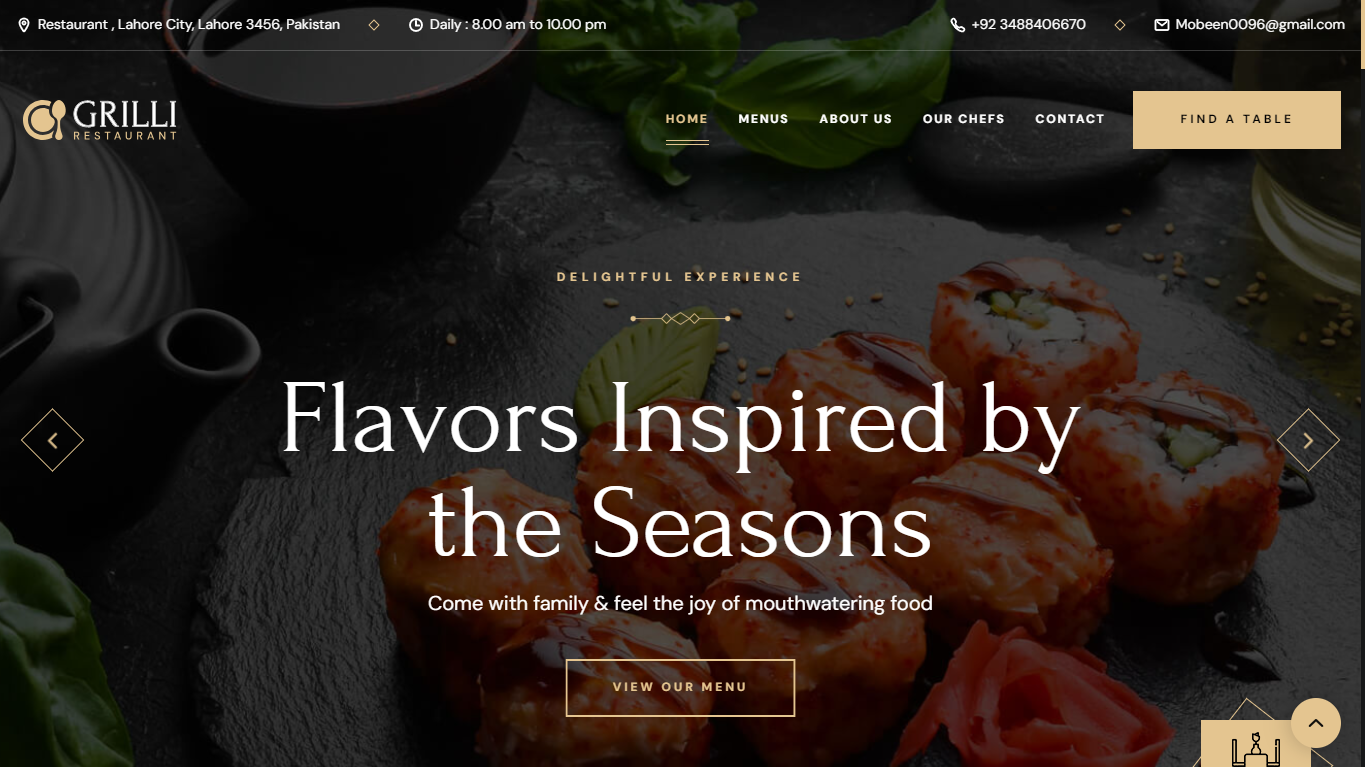Go to the About Us page

point(855,119)
